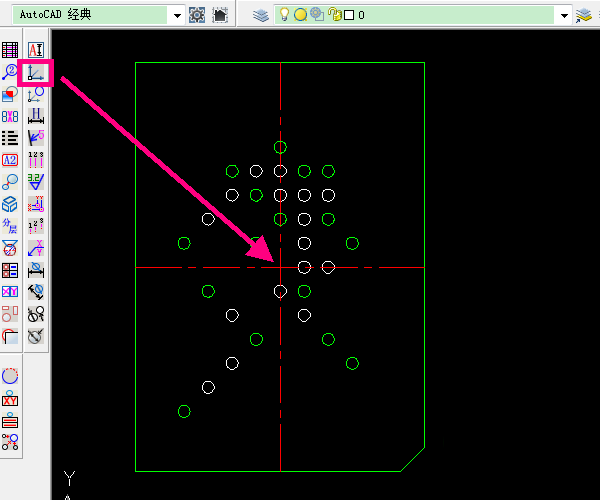Select the coordinate origin UCS tool

pyautogui.click(x=36, y=72)
